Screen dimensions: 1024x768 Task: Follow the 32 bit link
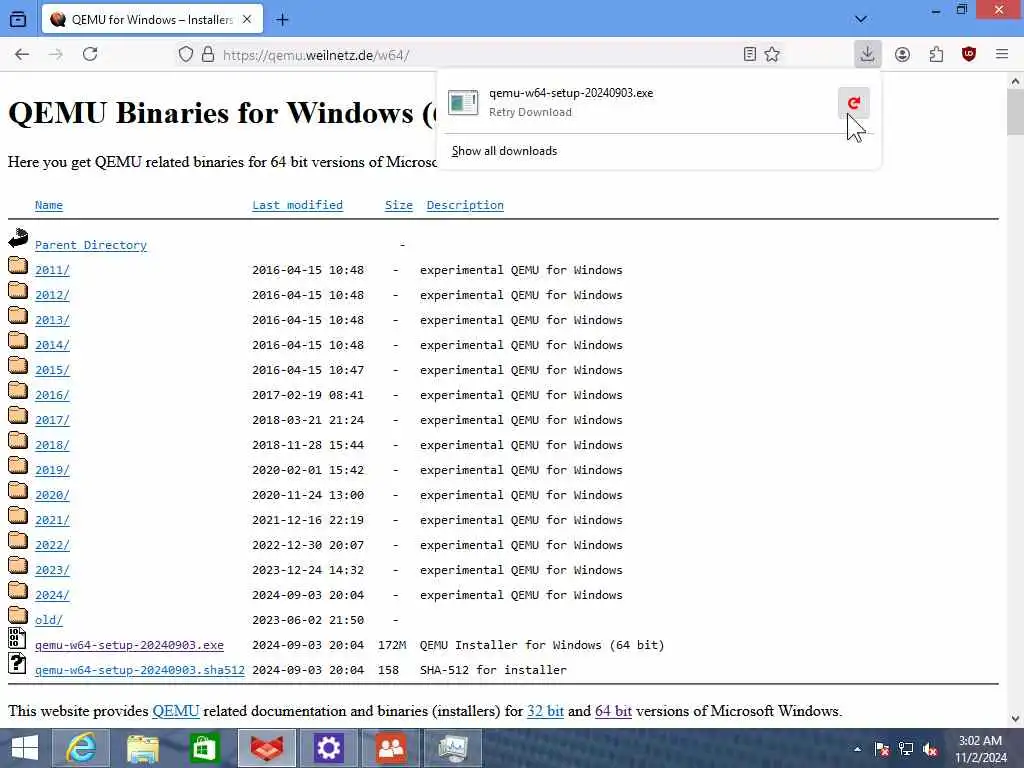pyautogui.click(x=545, y=711)
